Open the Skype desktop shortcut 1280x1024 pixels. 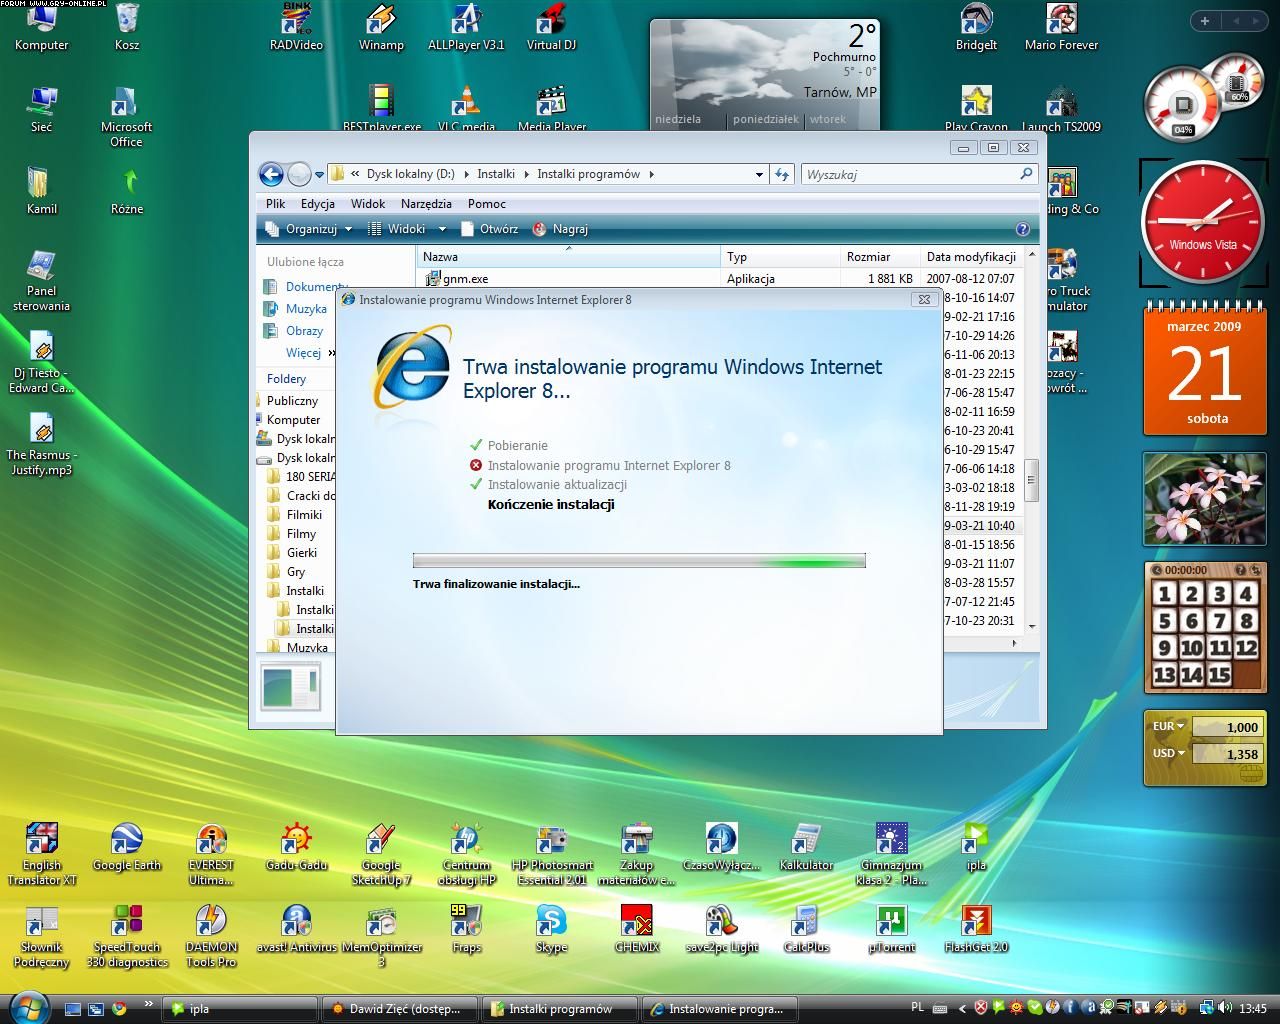551,922
